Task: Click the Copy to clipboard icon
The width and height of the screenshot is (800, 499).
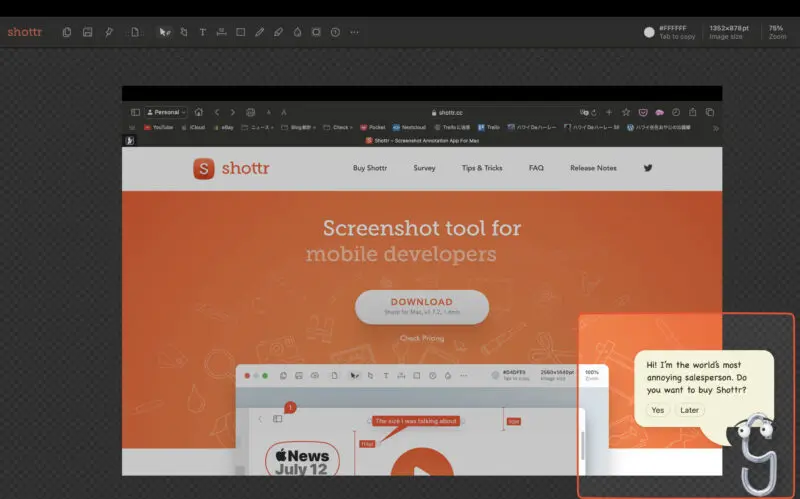Action: [67, 32]
